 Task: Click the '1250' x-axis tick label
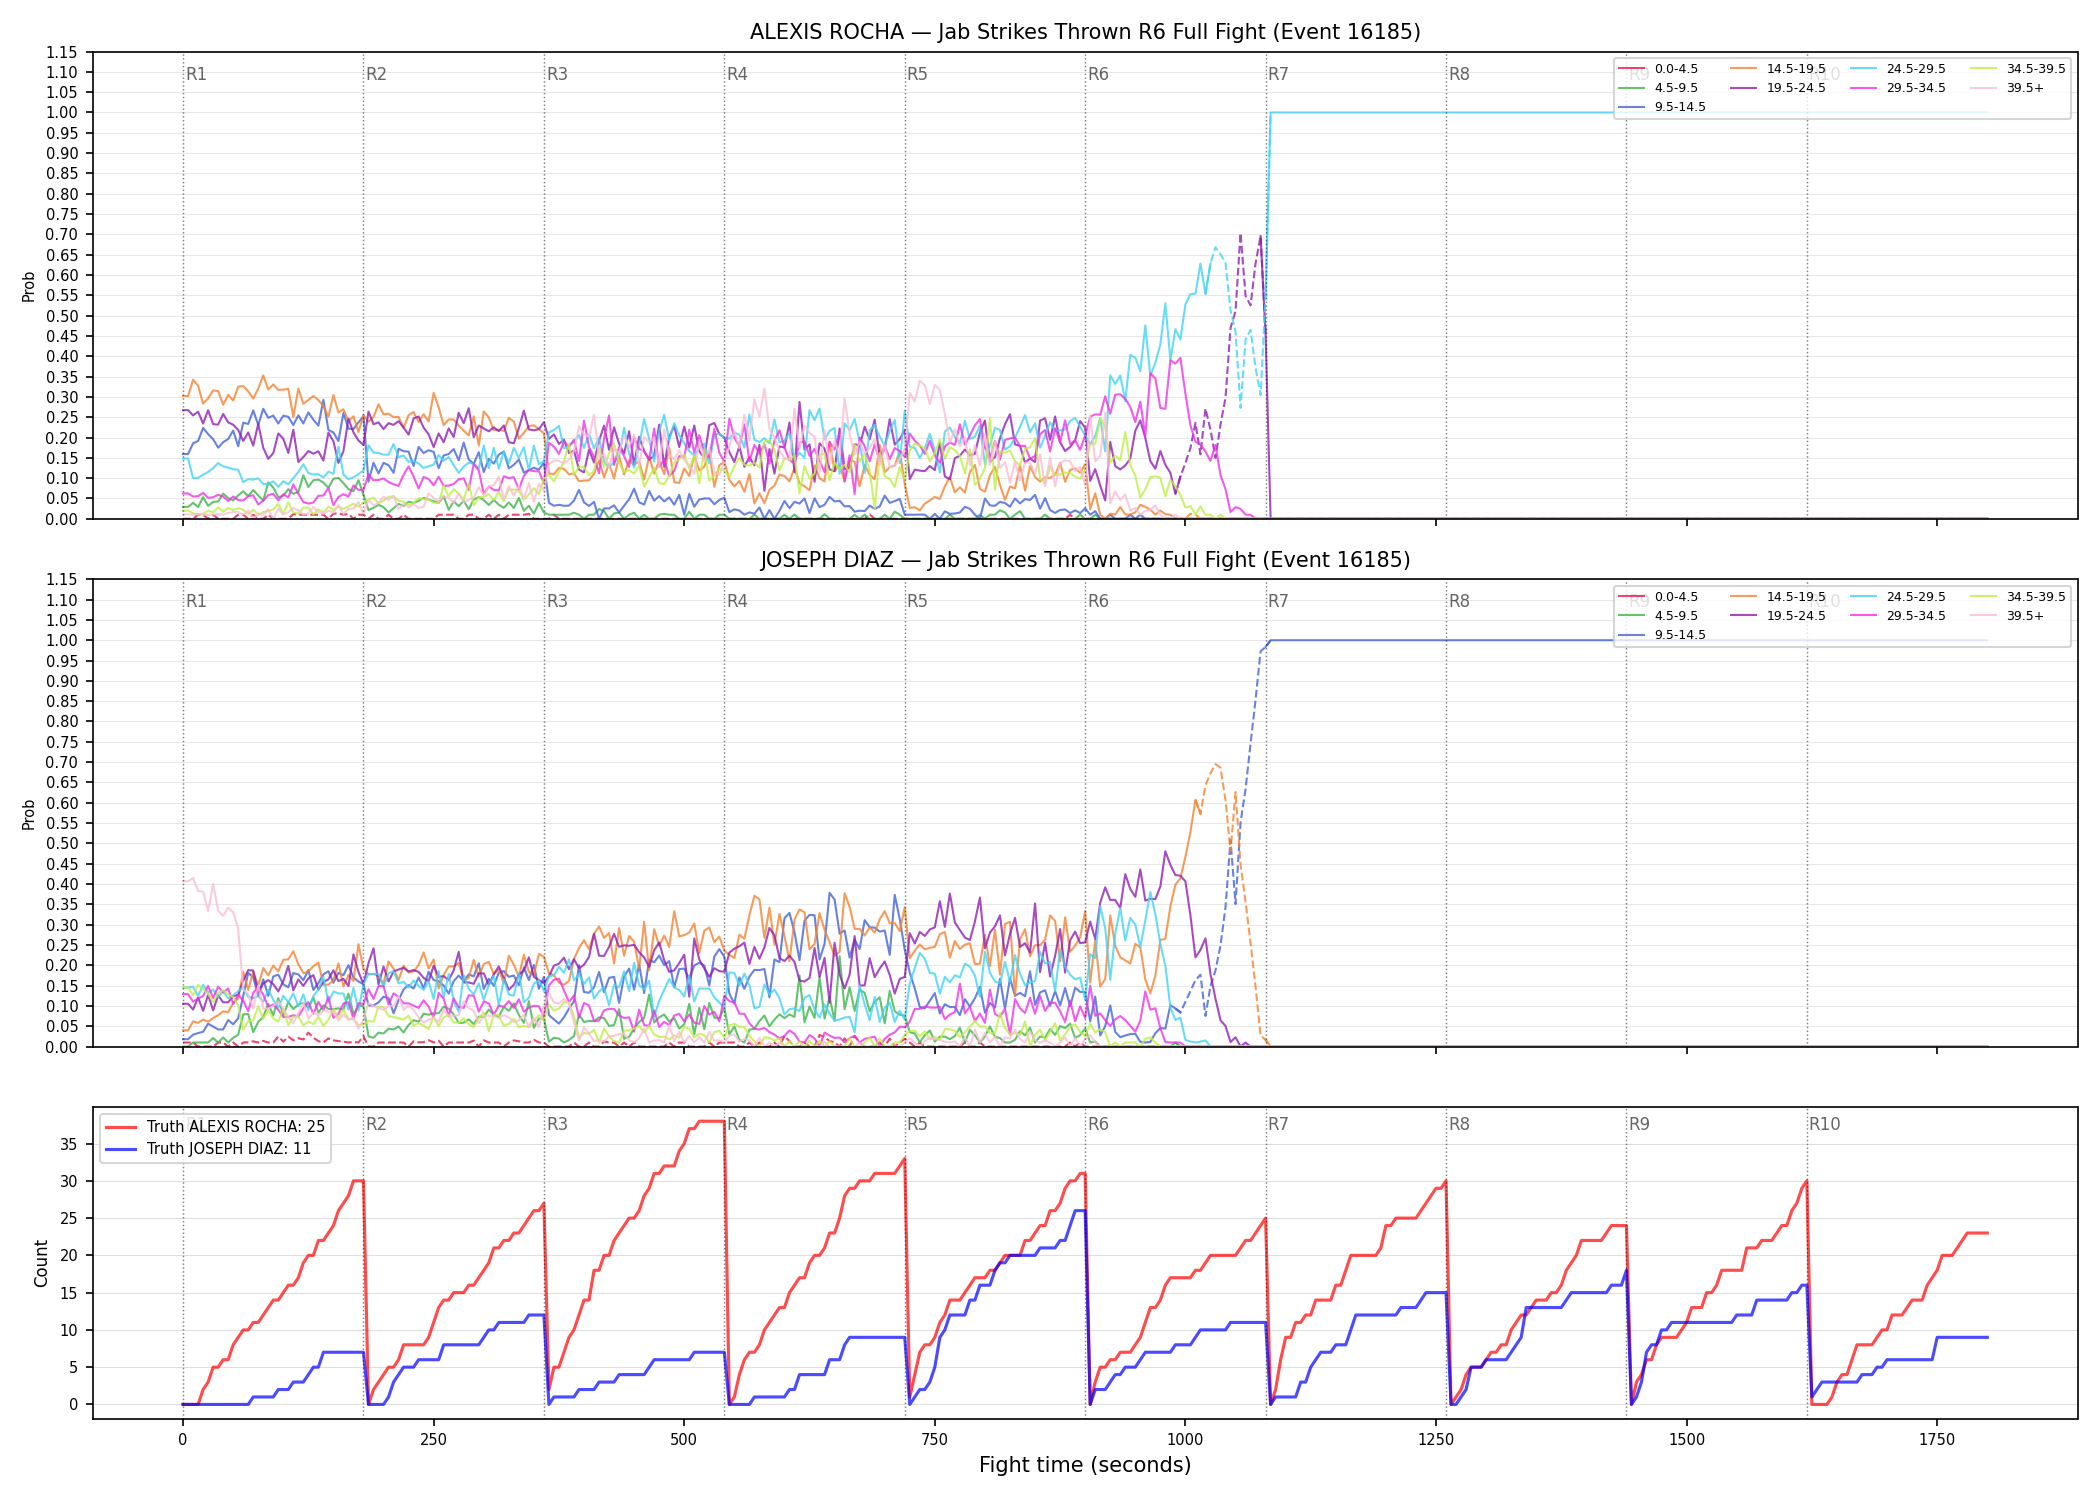click(x=1436, y=1440)
